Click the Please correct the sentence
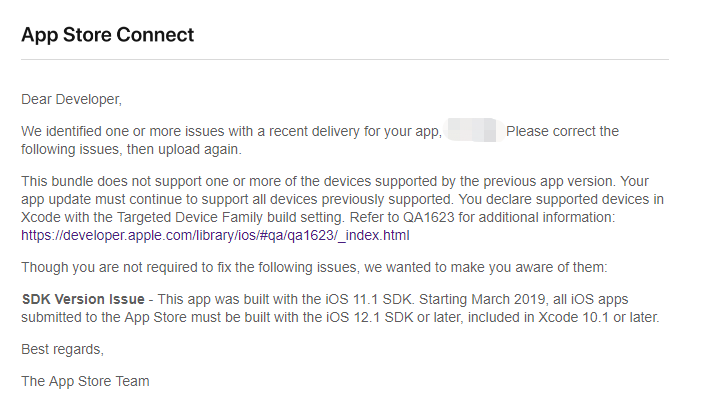Viewport: 721px width, 399px height. 562,131
